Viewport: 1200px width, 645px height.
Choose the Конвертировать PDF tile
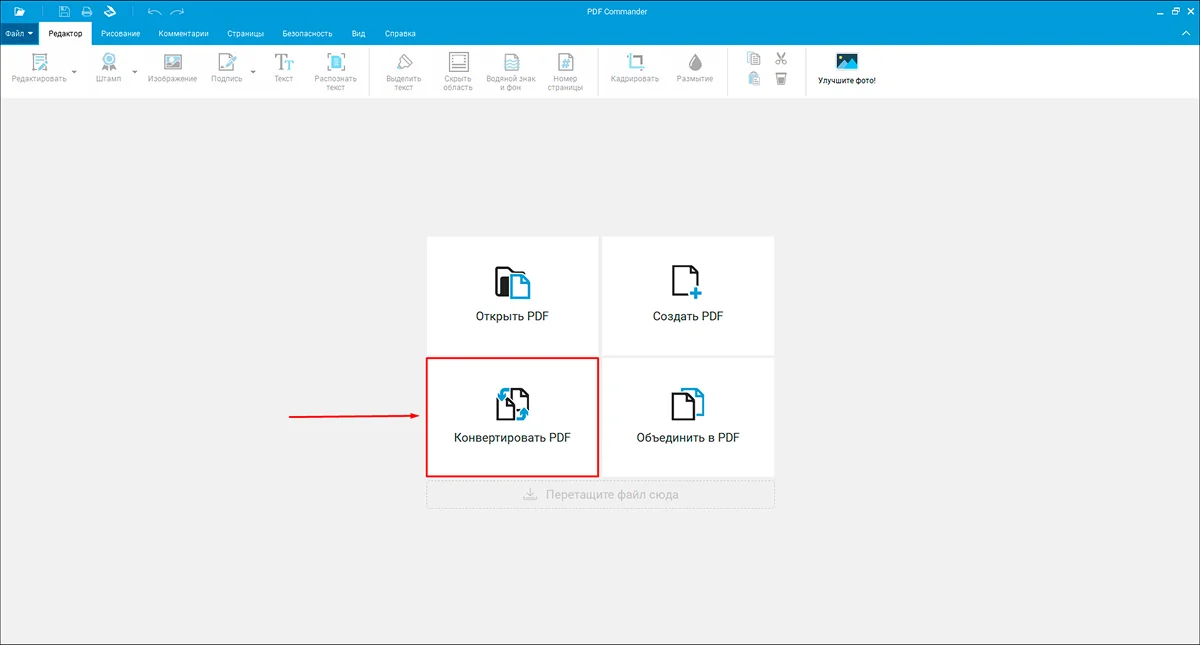pos(512,417)
